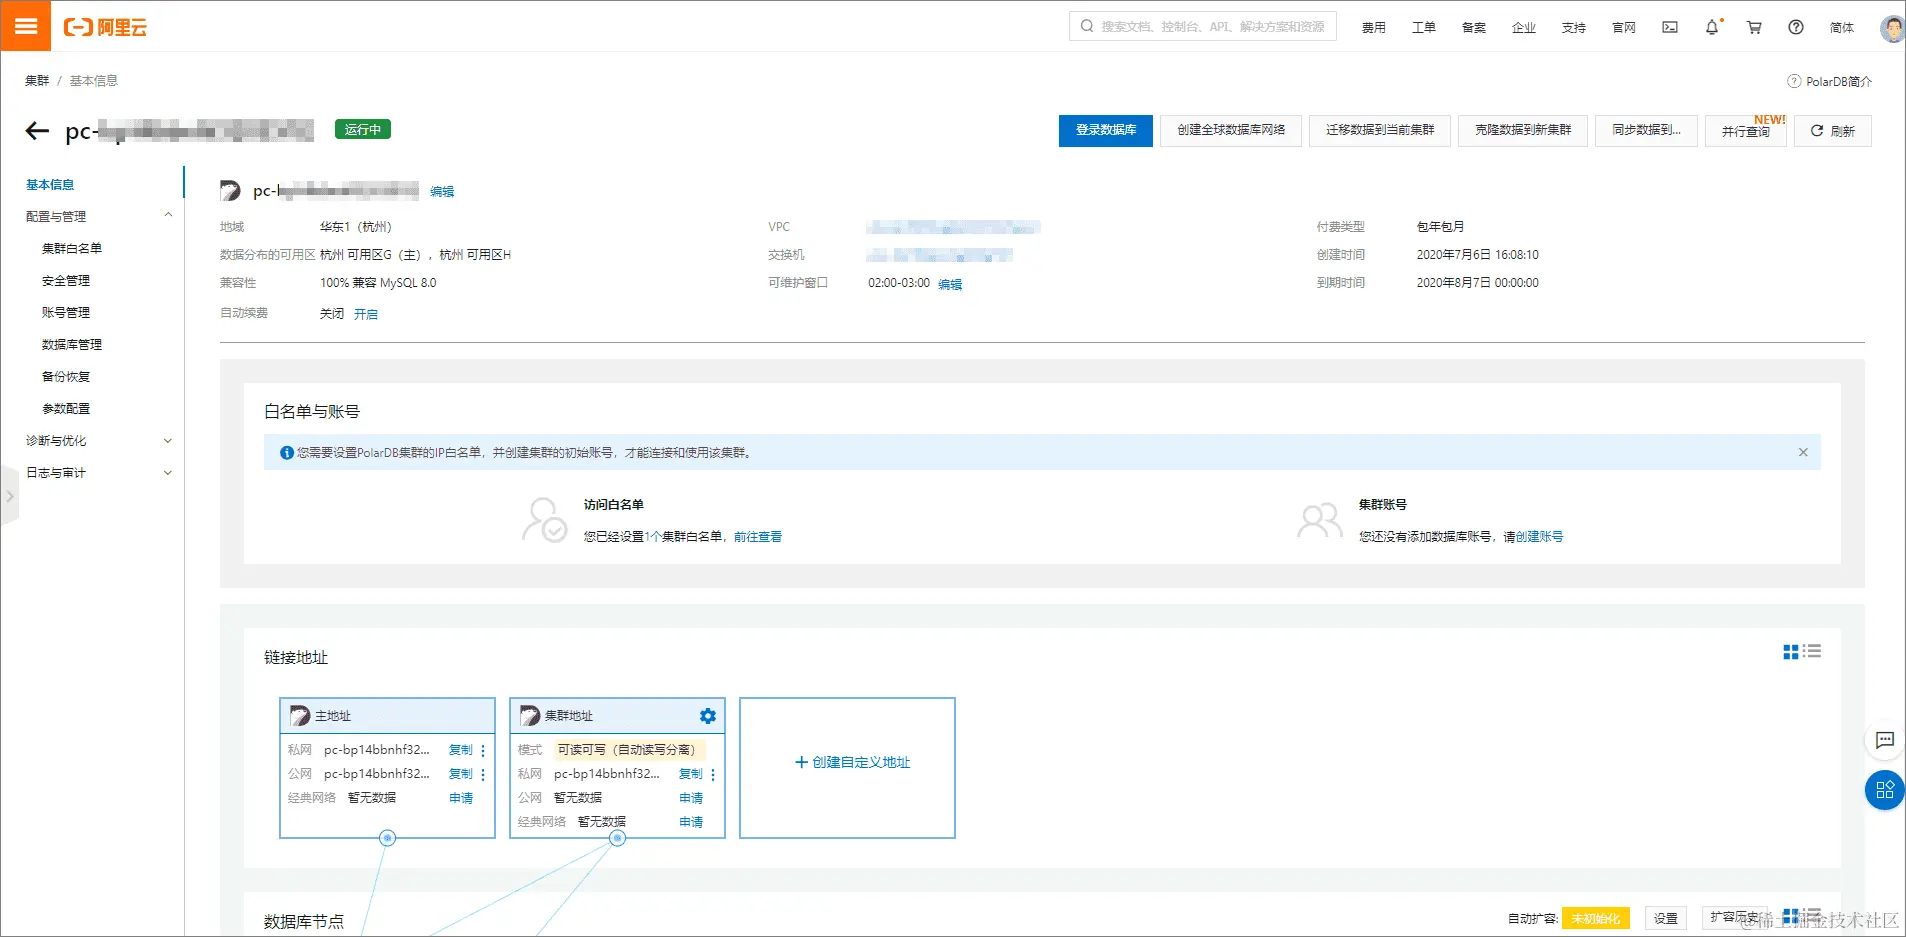Open the 支持 top menu
1906x937 pixels.
tap(1574, 28)
